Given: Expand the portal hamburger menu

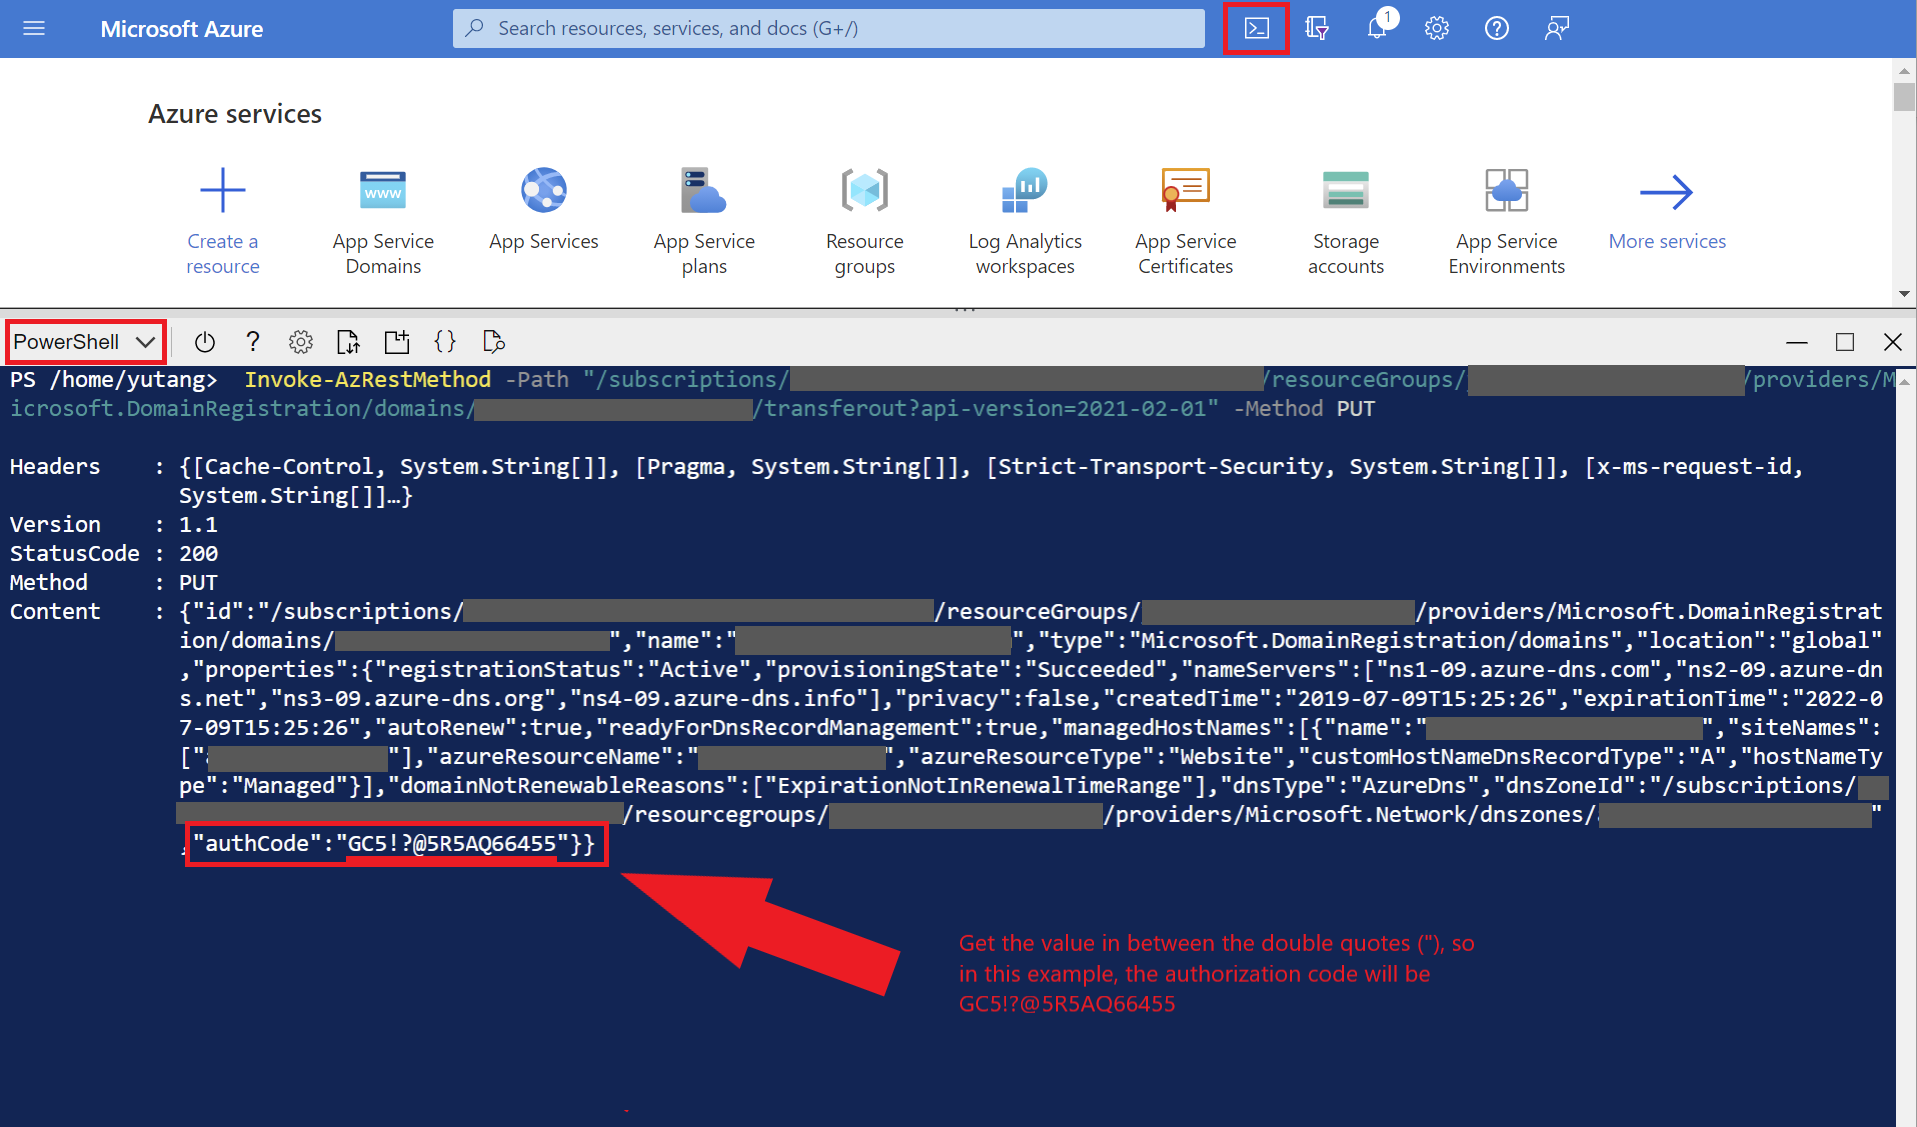Looking at the screenshot, I should click(x=33, y=28).
